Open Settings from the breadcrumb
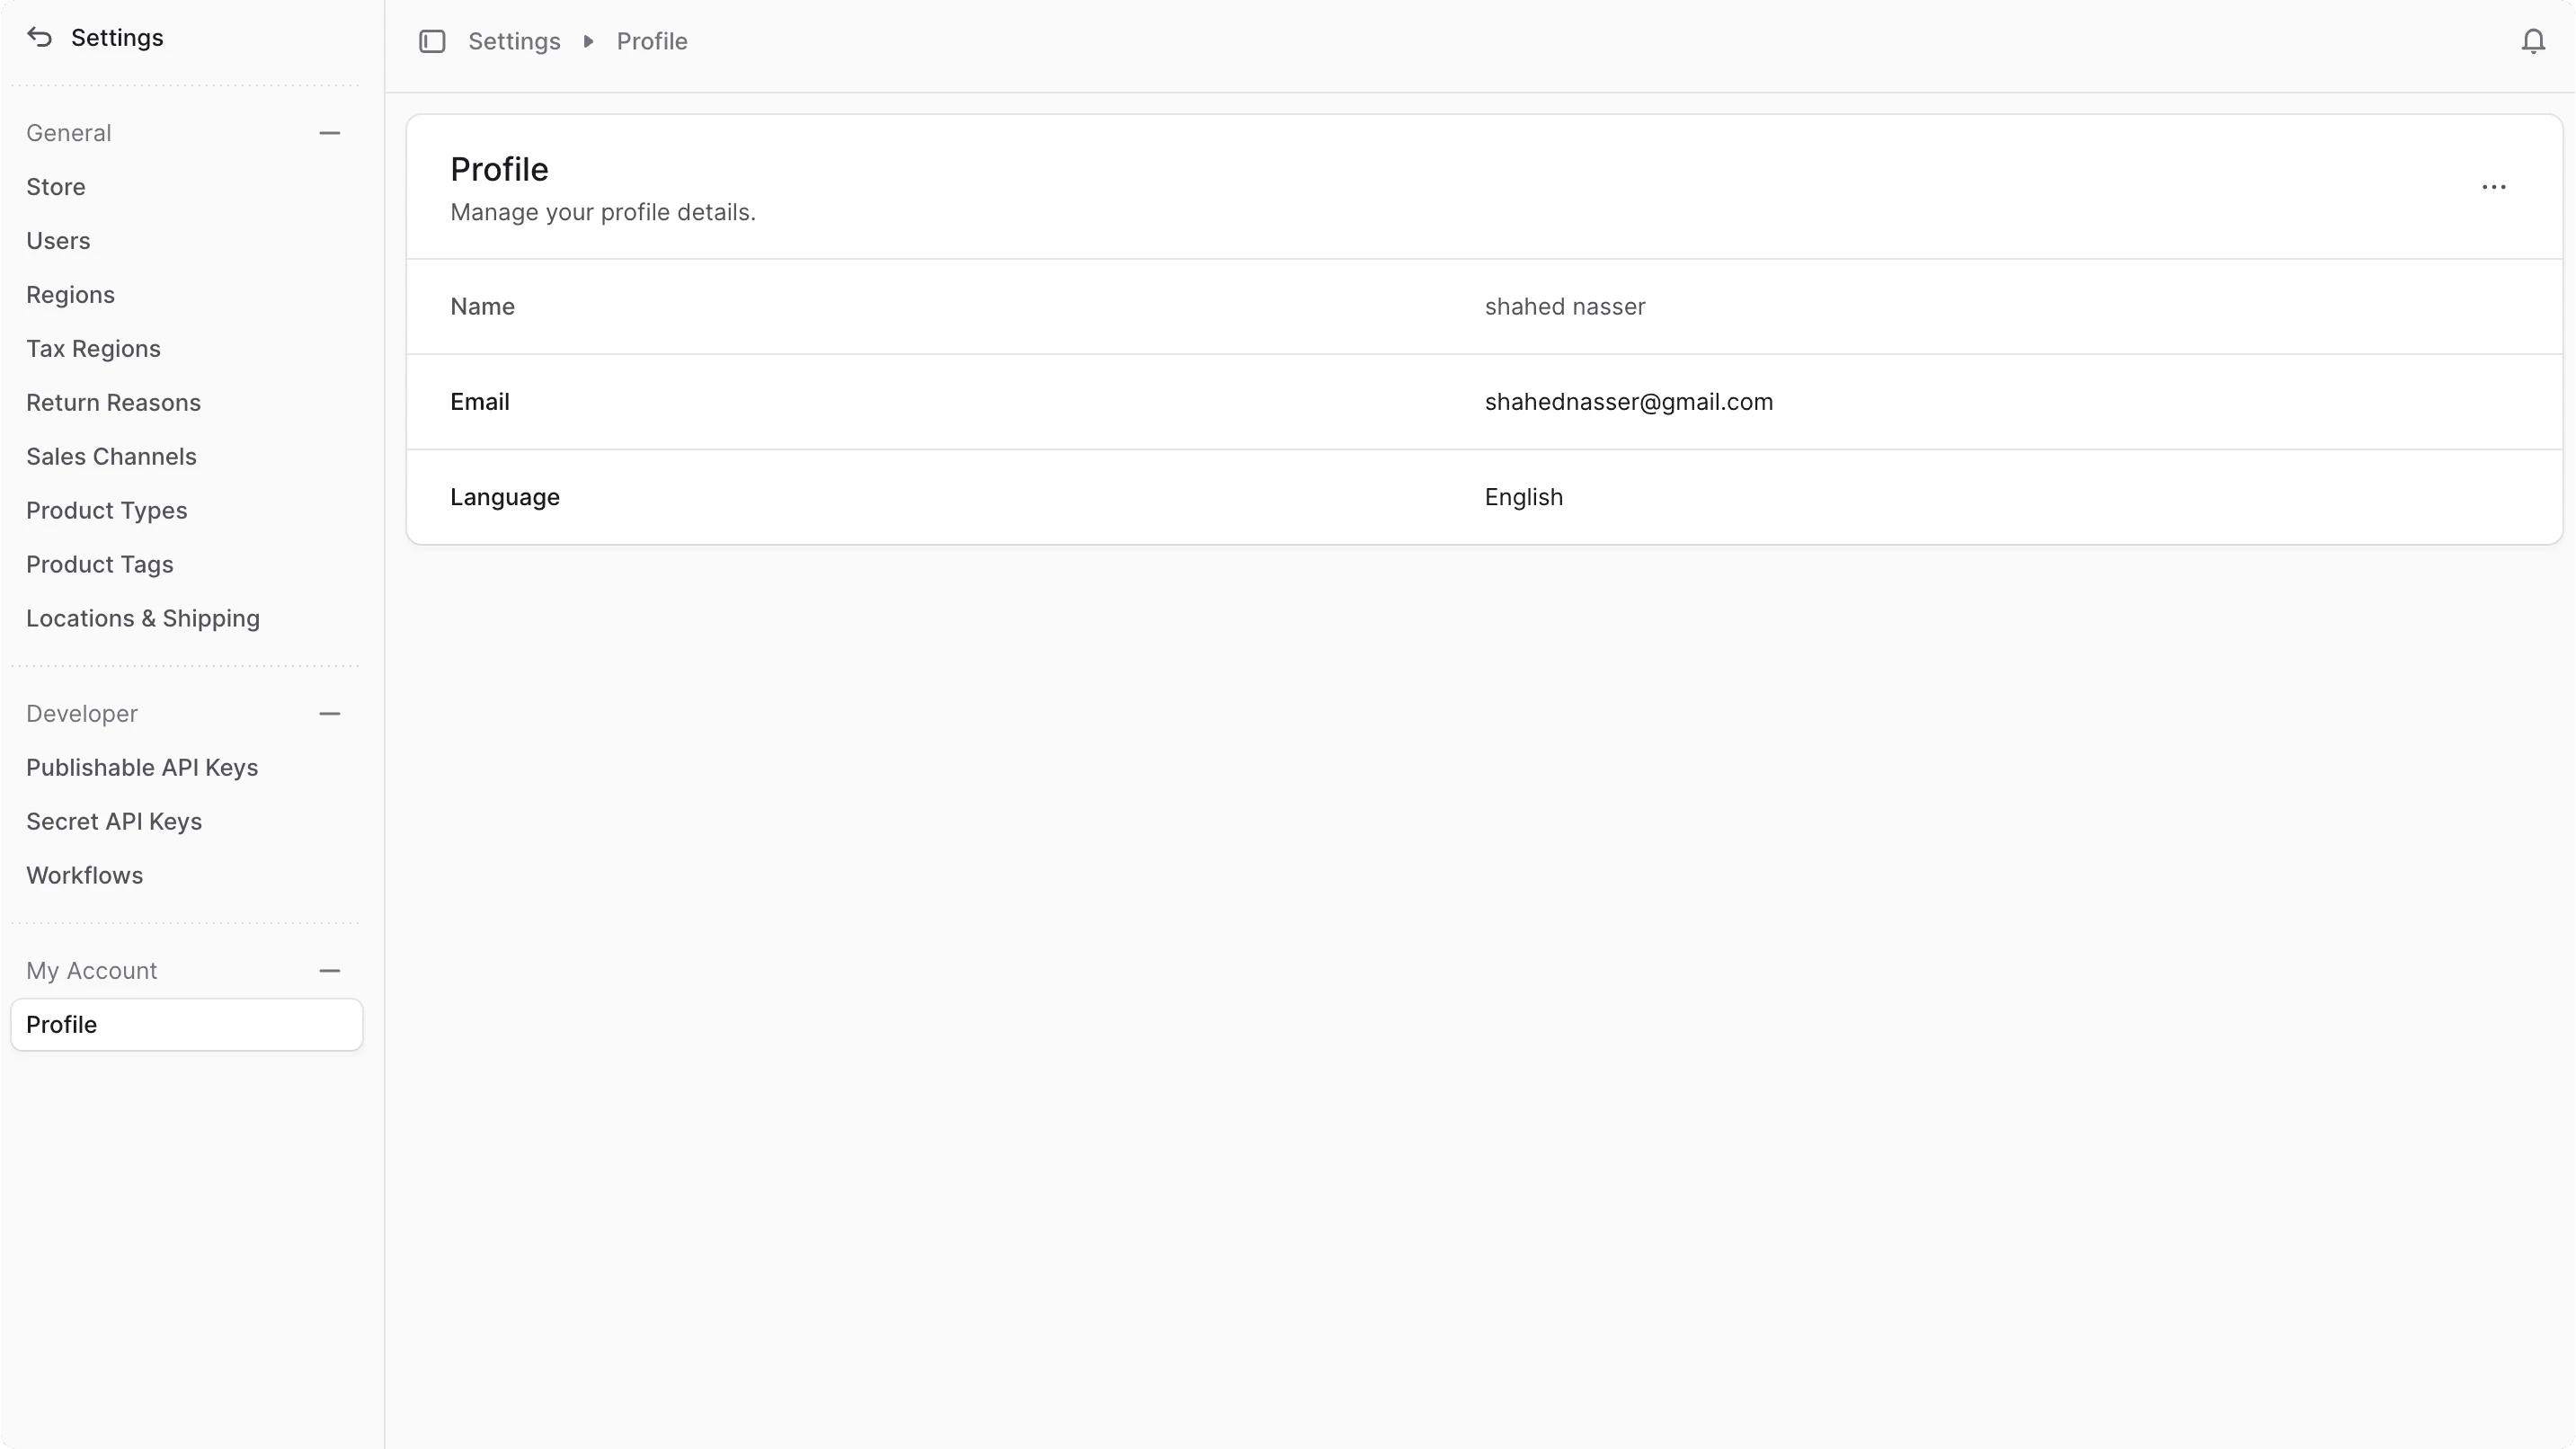 [514, 41]
